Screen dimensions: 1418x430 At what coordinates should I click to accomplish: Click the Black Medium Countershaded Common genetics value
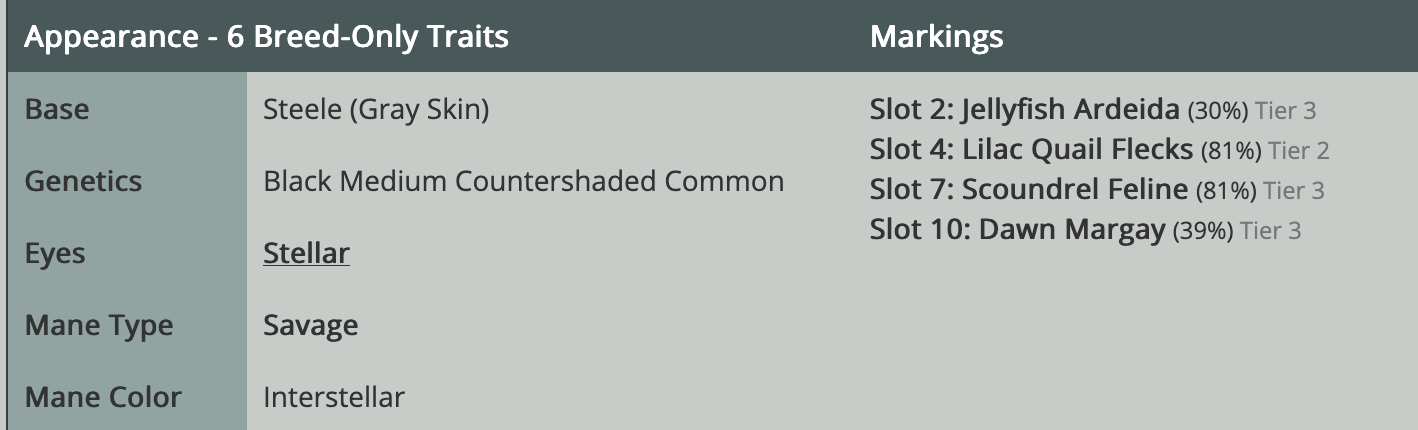[523, 181]
